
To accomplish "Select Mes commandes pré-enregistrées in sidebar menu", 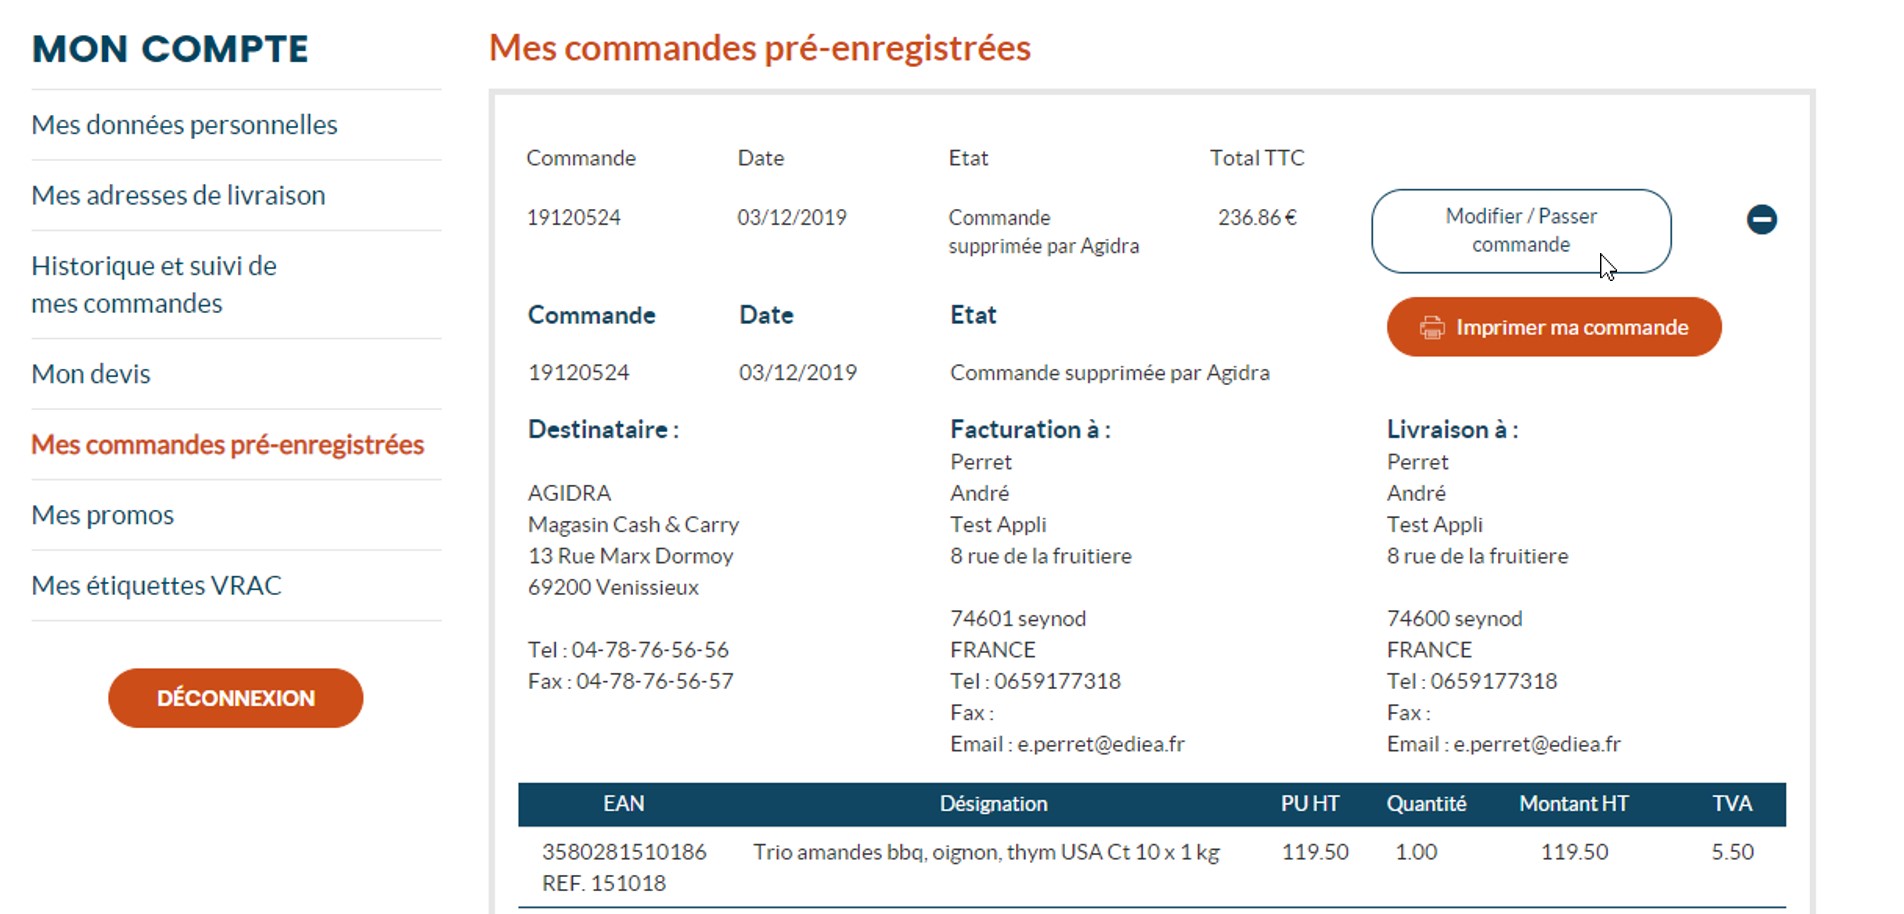I will 228,445.
